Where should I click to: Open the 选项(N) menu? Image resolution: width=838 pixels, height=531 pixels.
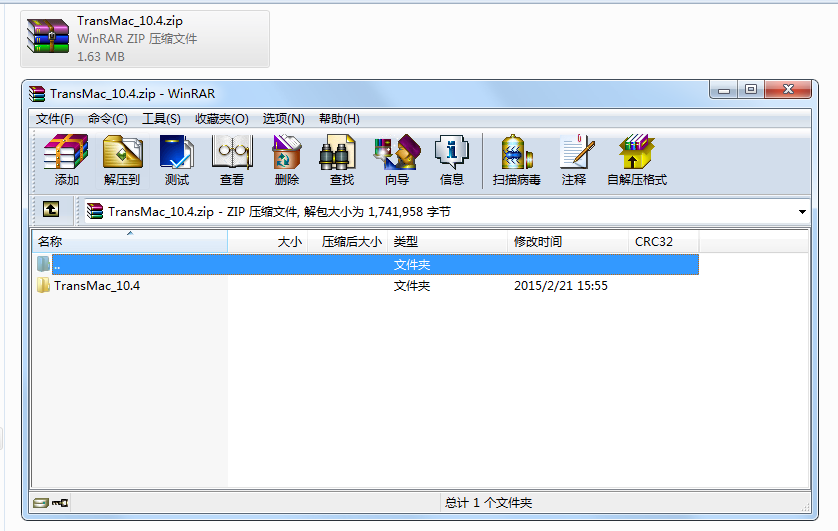(x=283, y=119)
